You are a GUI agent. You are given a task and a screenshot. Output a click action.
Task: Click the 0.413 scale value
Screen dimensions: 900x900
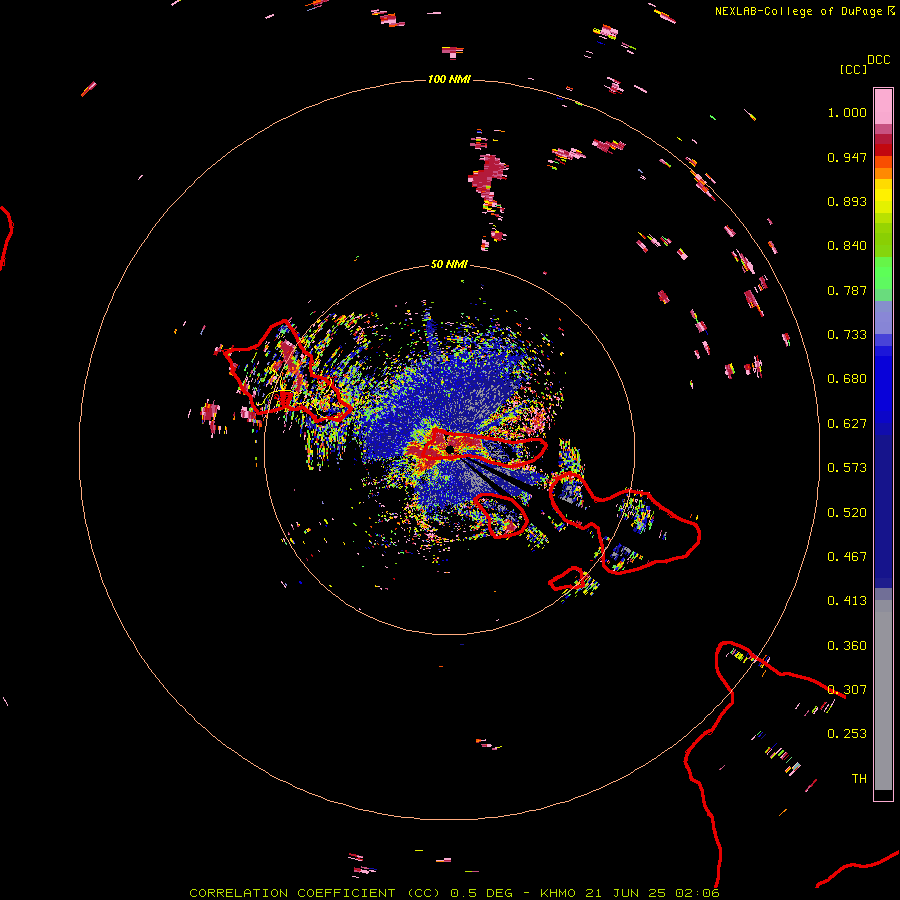coord(847,601)
